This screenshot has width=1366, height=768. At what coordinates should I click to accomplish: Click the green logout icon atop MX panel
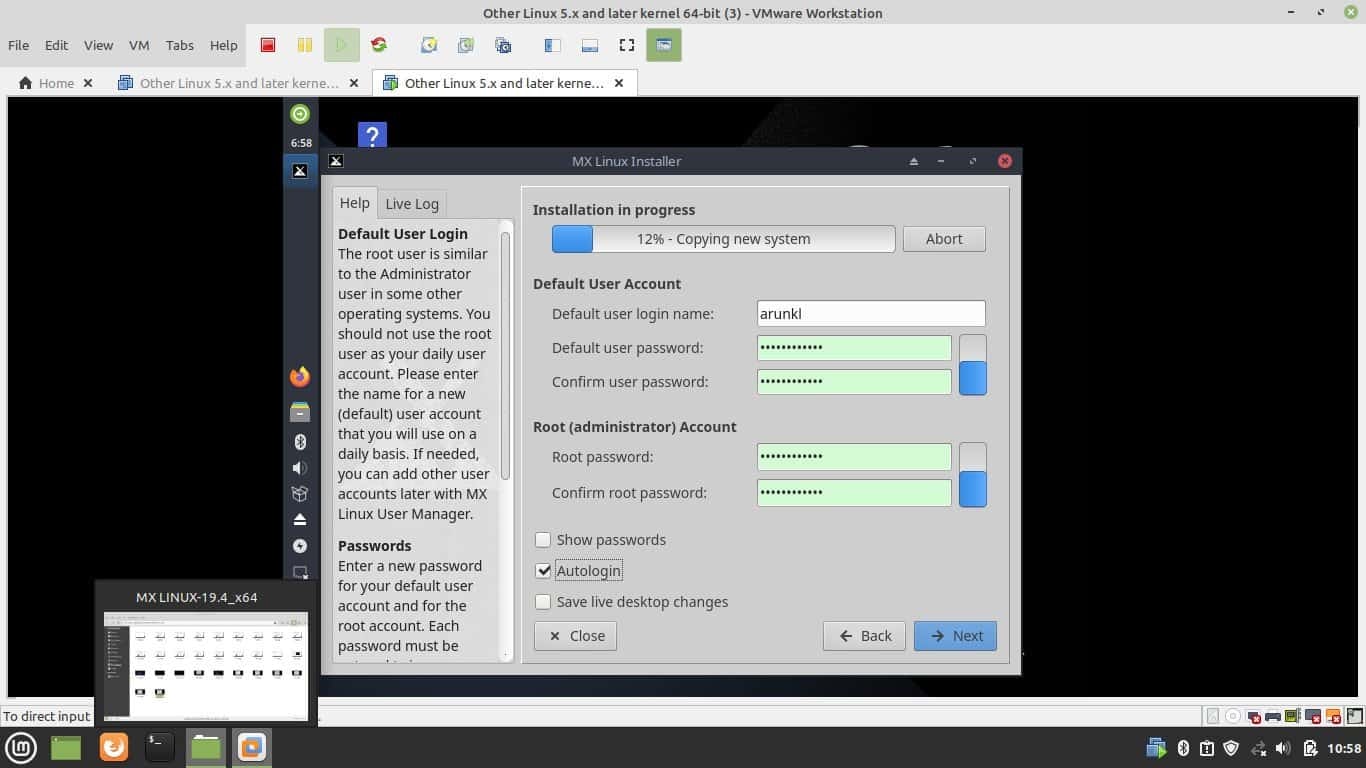coord(300,114)
